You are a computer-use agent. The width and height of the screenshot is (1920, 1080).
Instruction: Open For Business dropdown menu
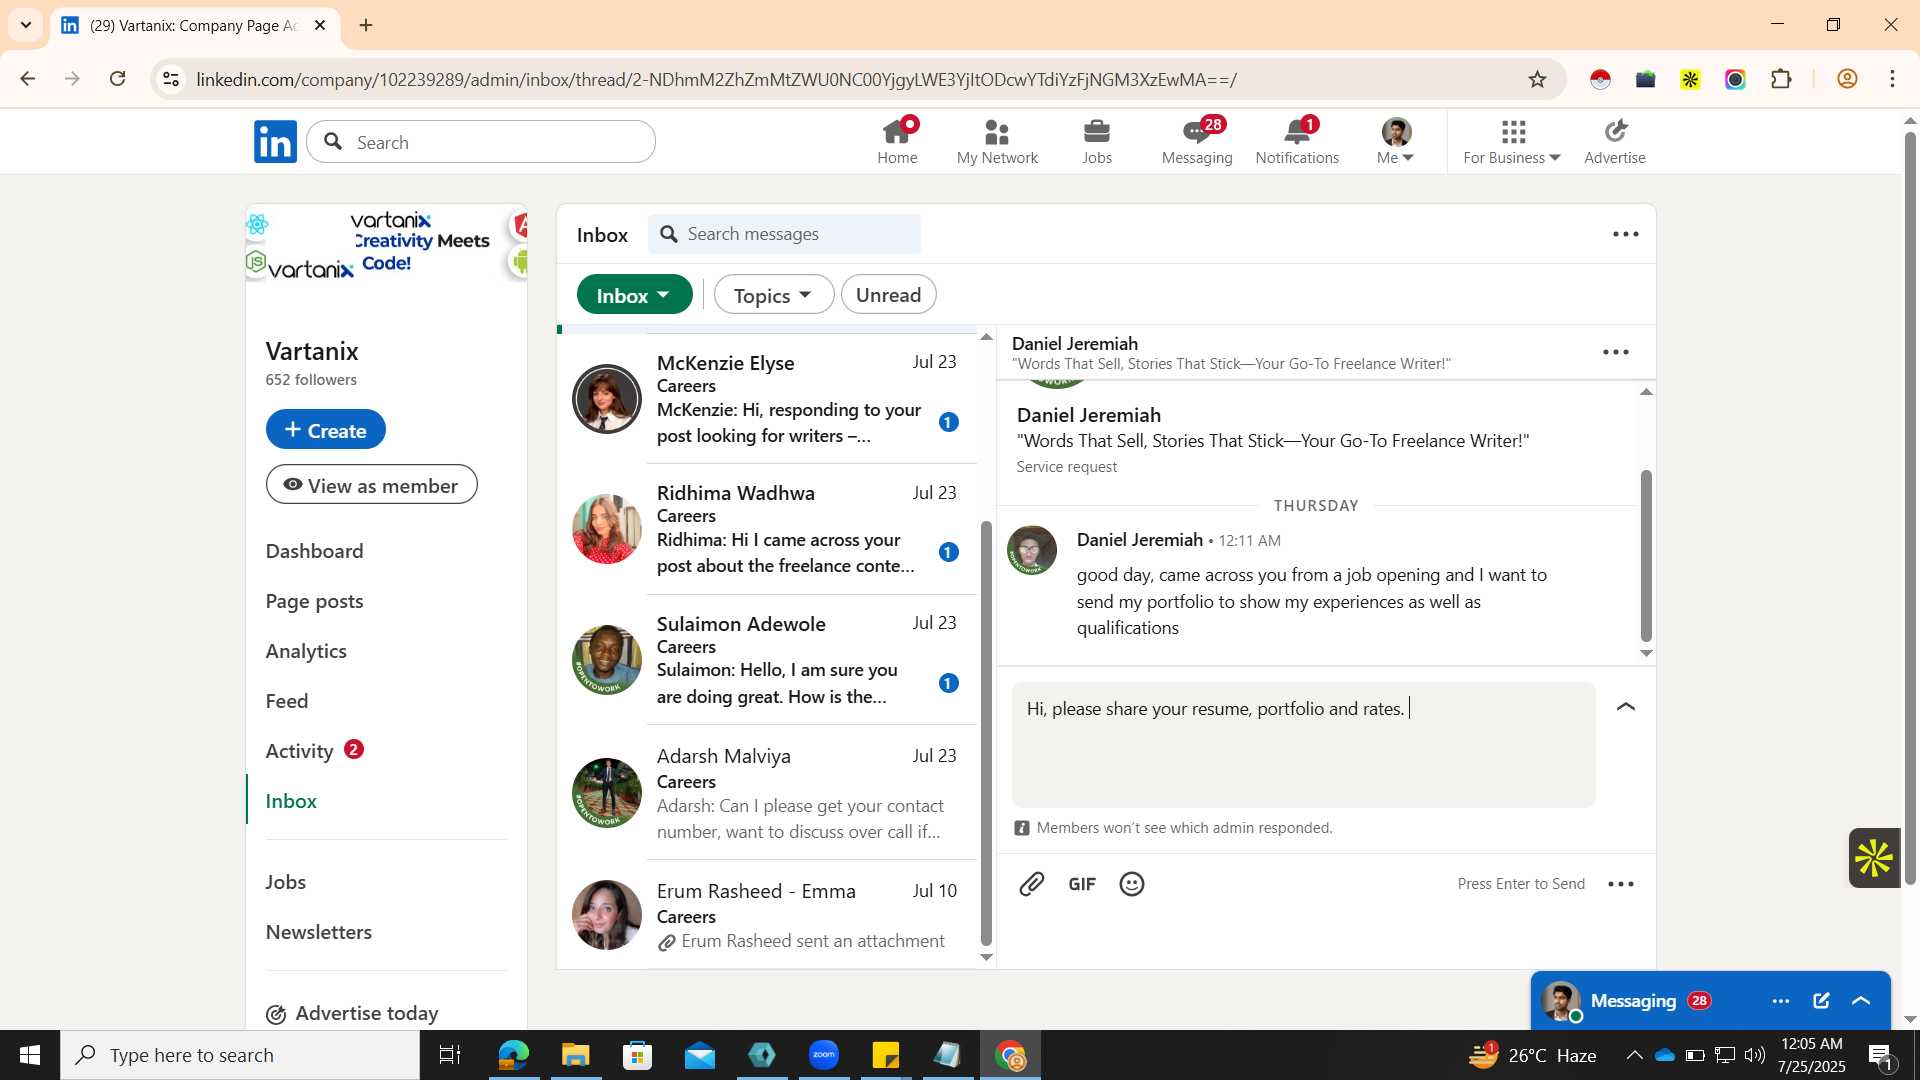[1512, 141]
